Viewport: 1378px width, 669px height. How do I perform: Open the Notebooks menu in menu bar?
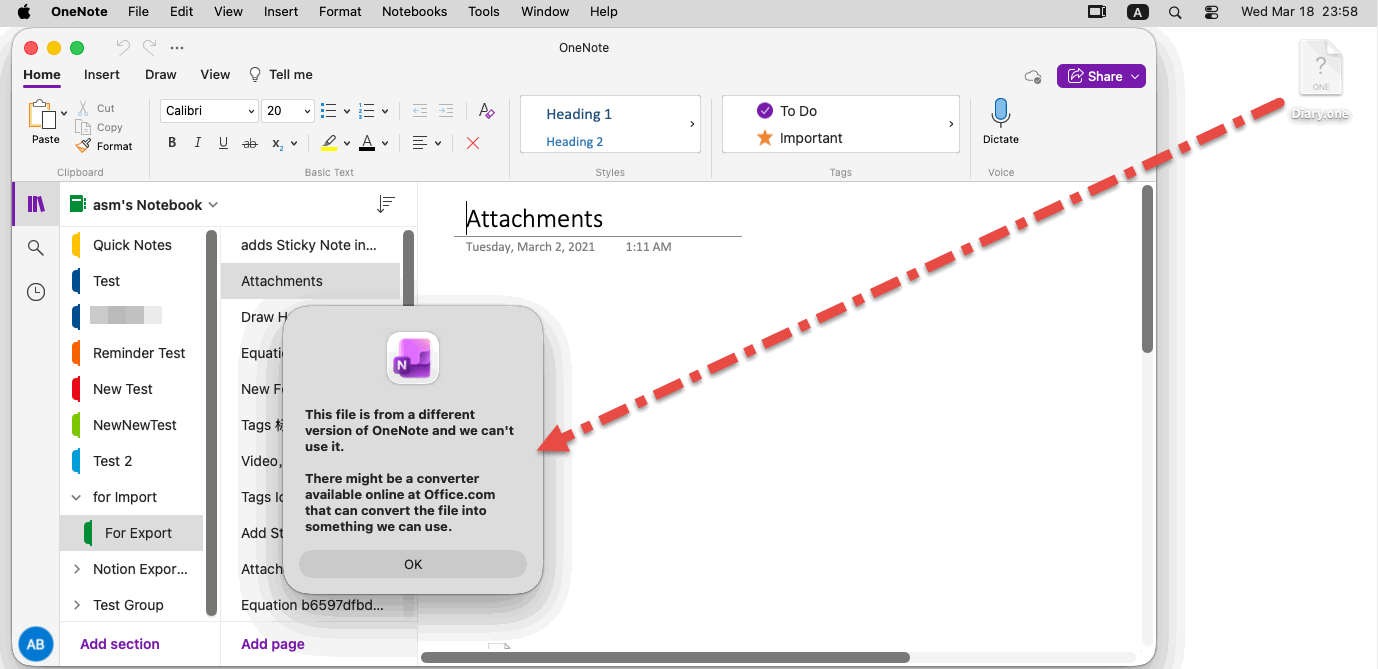point(415,12)
